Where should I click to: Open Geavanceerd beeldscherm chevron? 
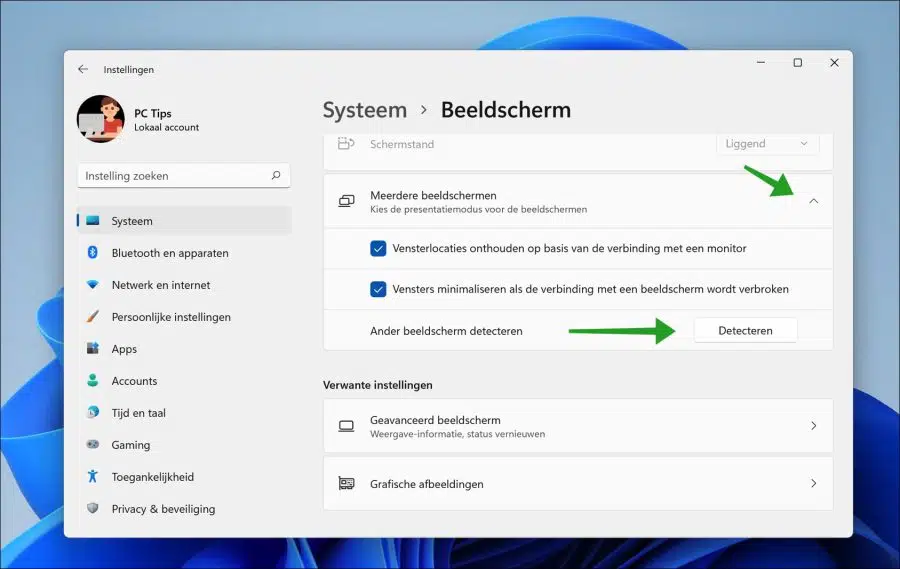[x=813, y=426]
